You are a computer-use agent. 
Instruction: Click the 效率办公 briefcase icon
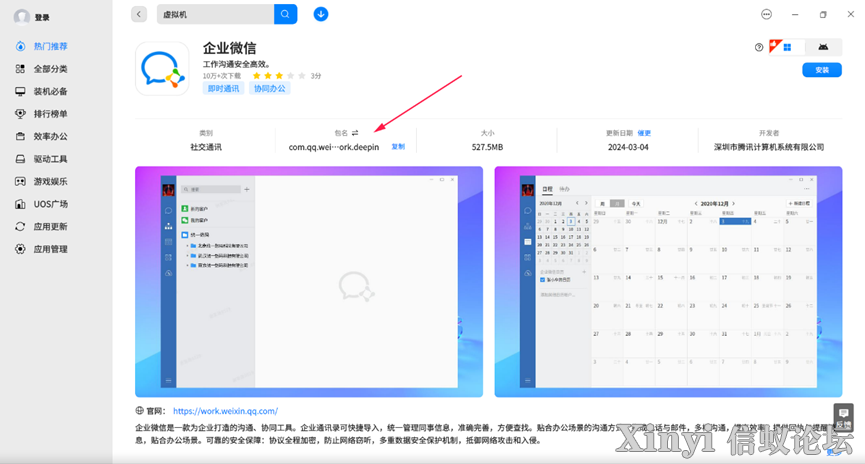pos(20,136)
